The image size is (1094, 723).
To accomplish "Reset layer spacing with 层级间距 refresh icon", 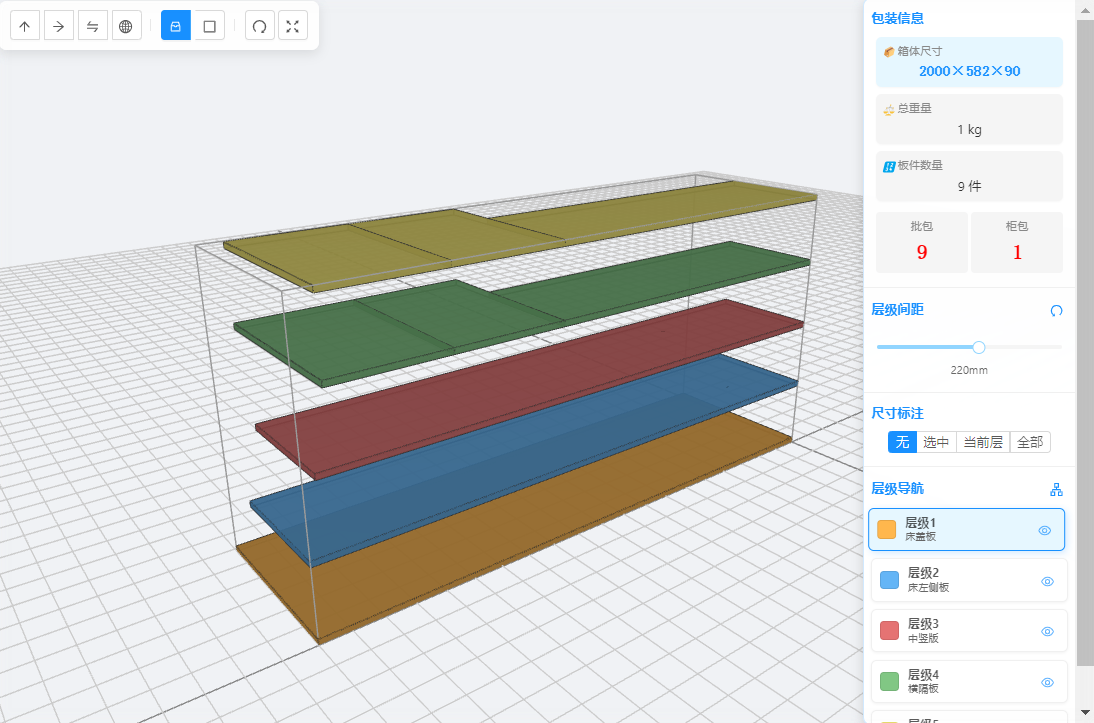I will 1056,311.
